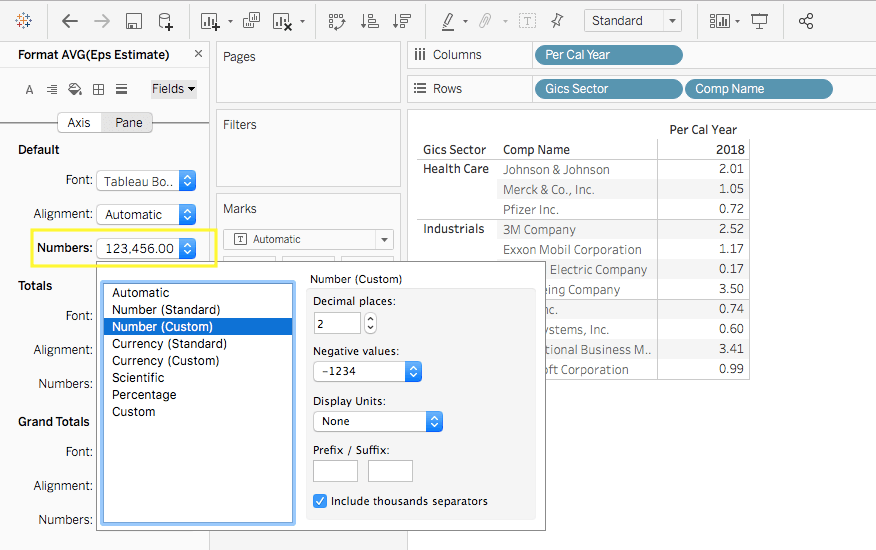
Task: Open the Negative values dropdown
Action: pos(367,371)
